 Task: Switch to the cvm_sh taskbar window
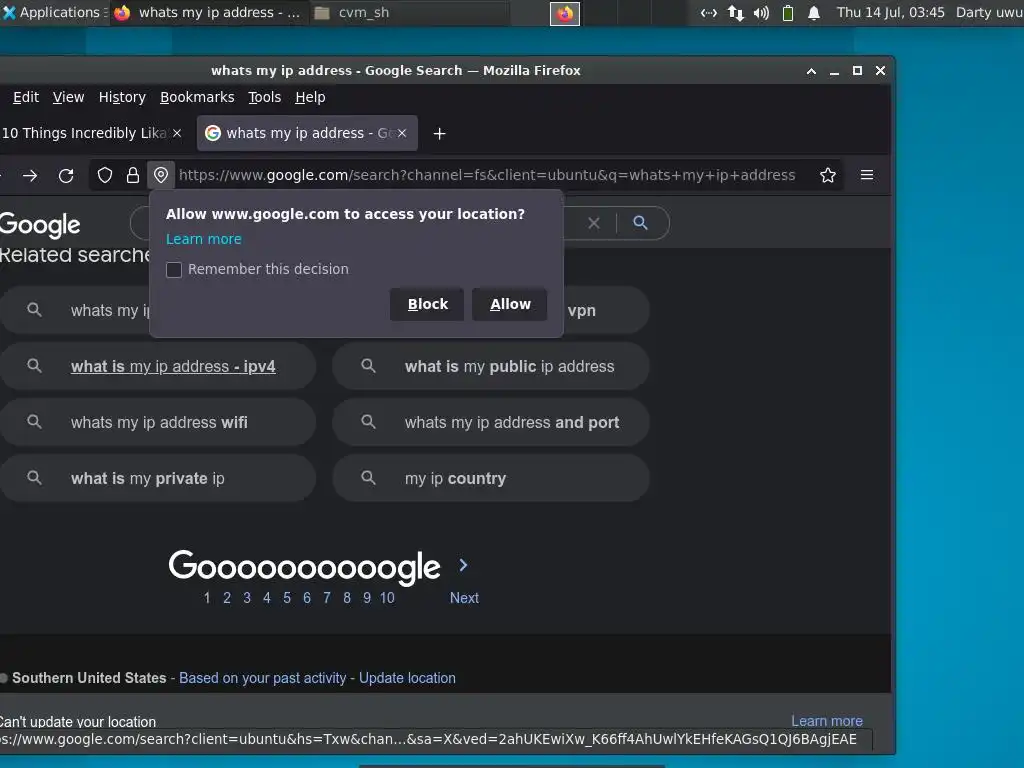coord(408,12)
